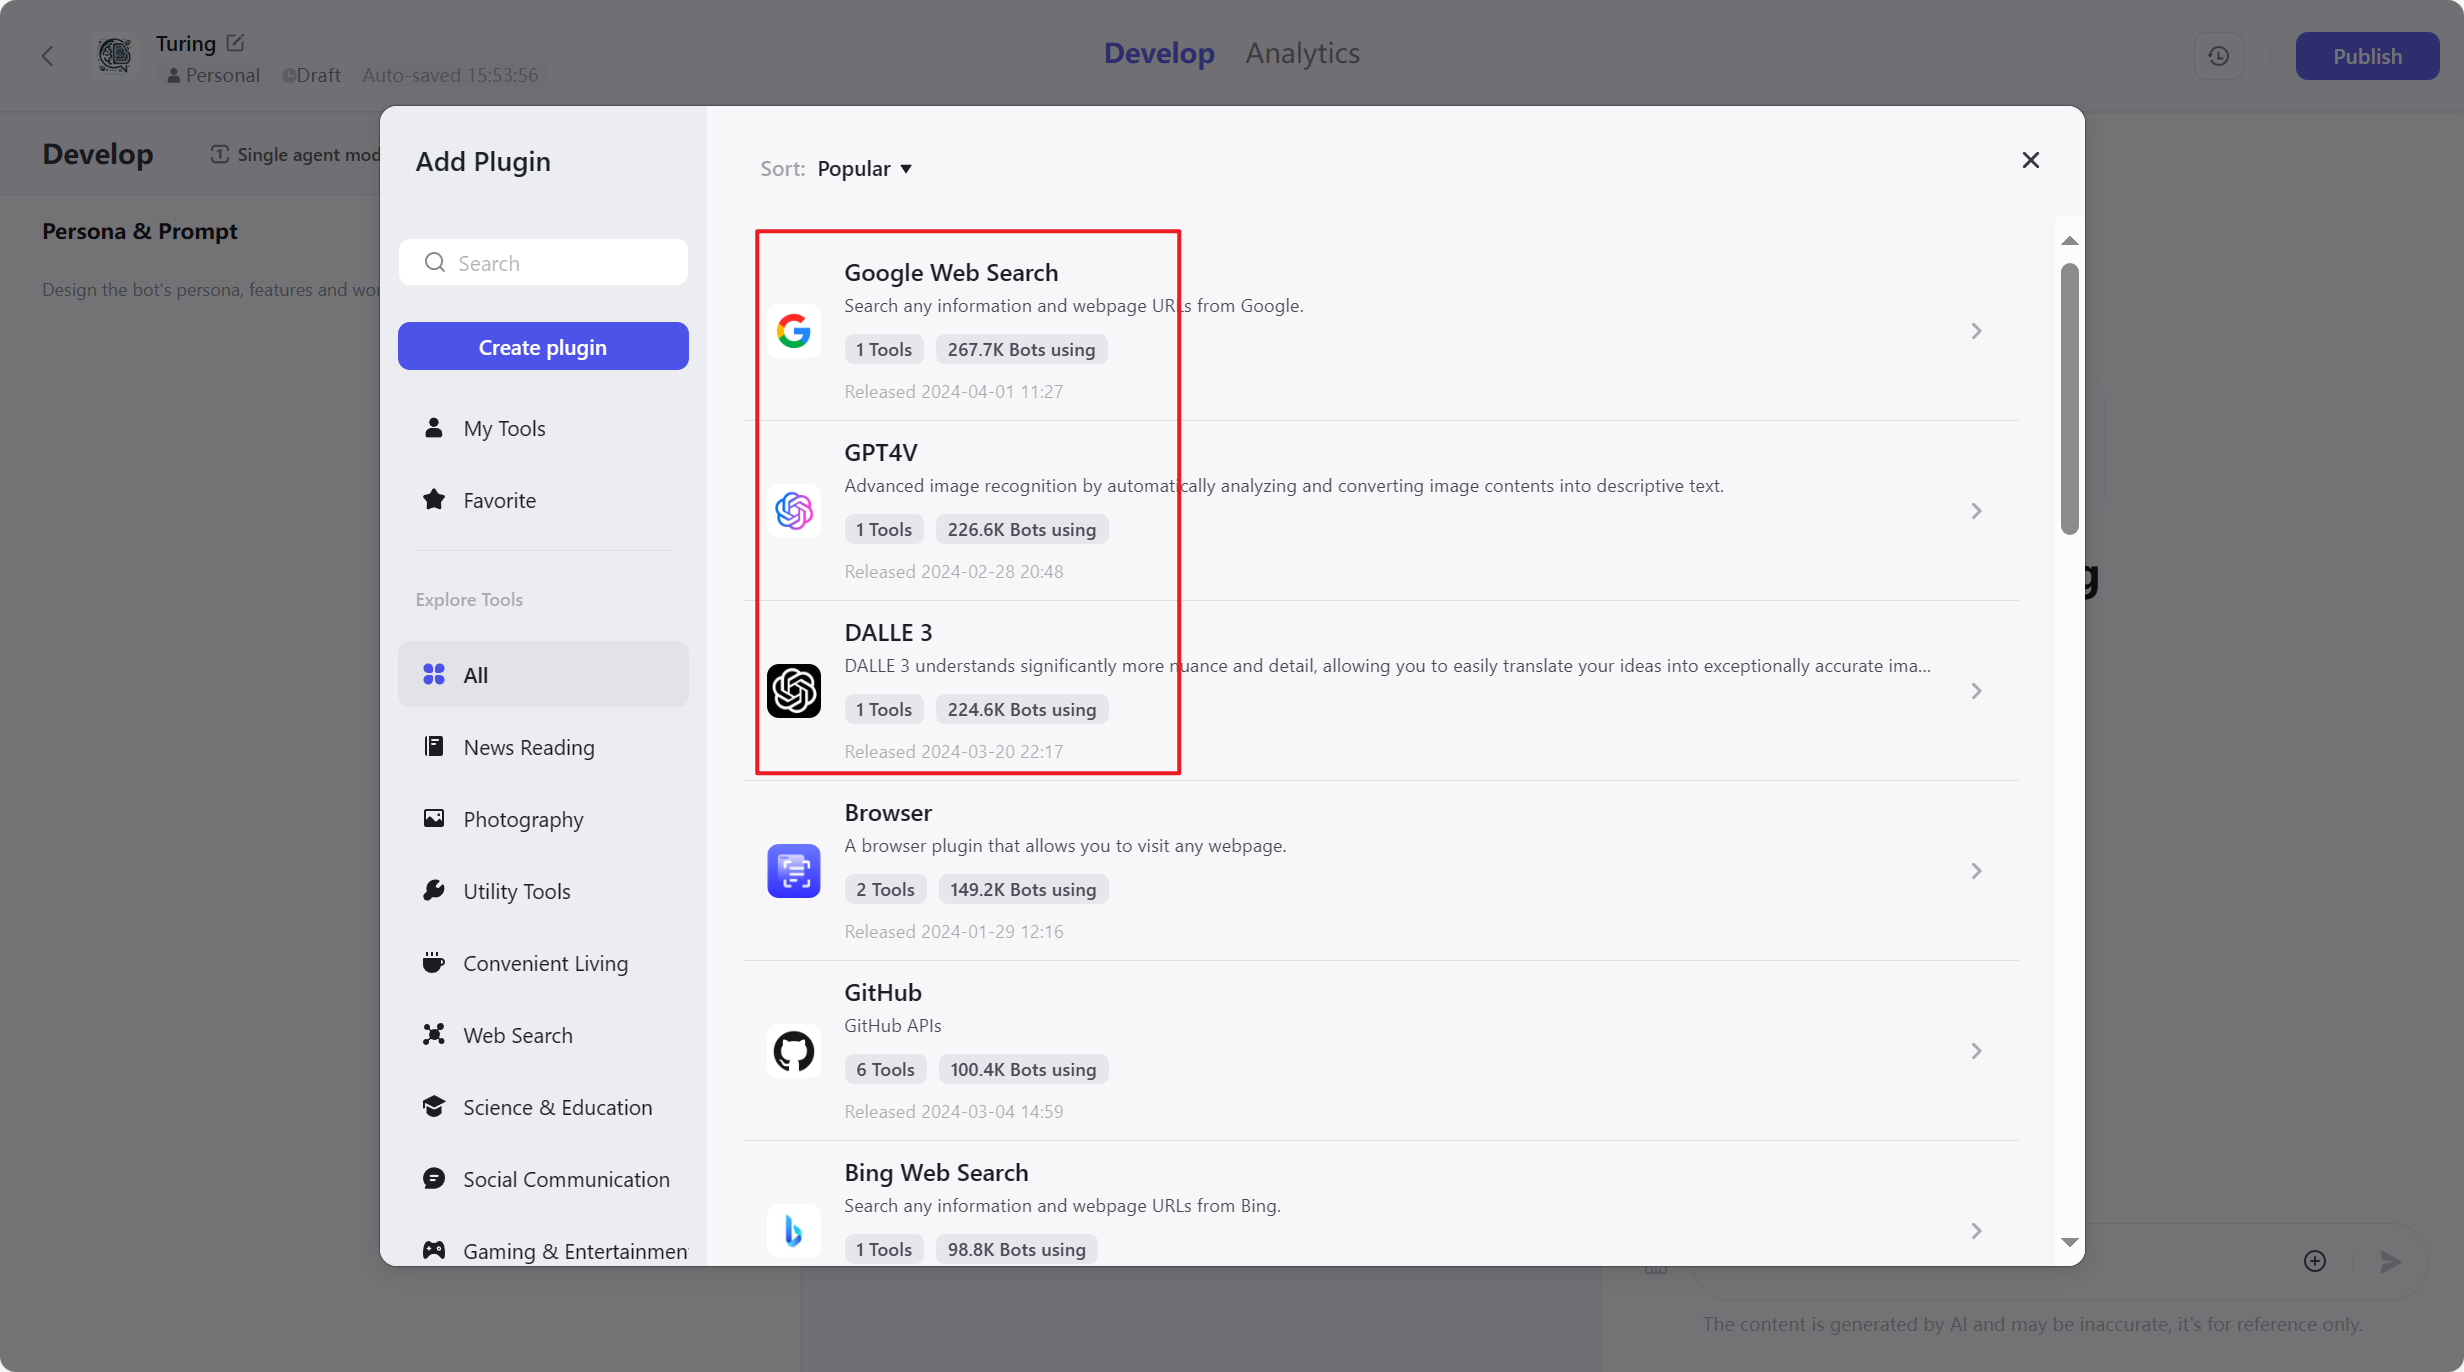Select the Utility Tools category
2464x1372 pixels.
click(516, 891)
